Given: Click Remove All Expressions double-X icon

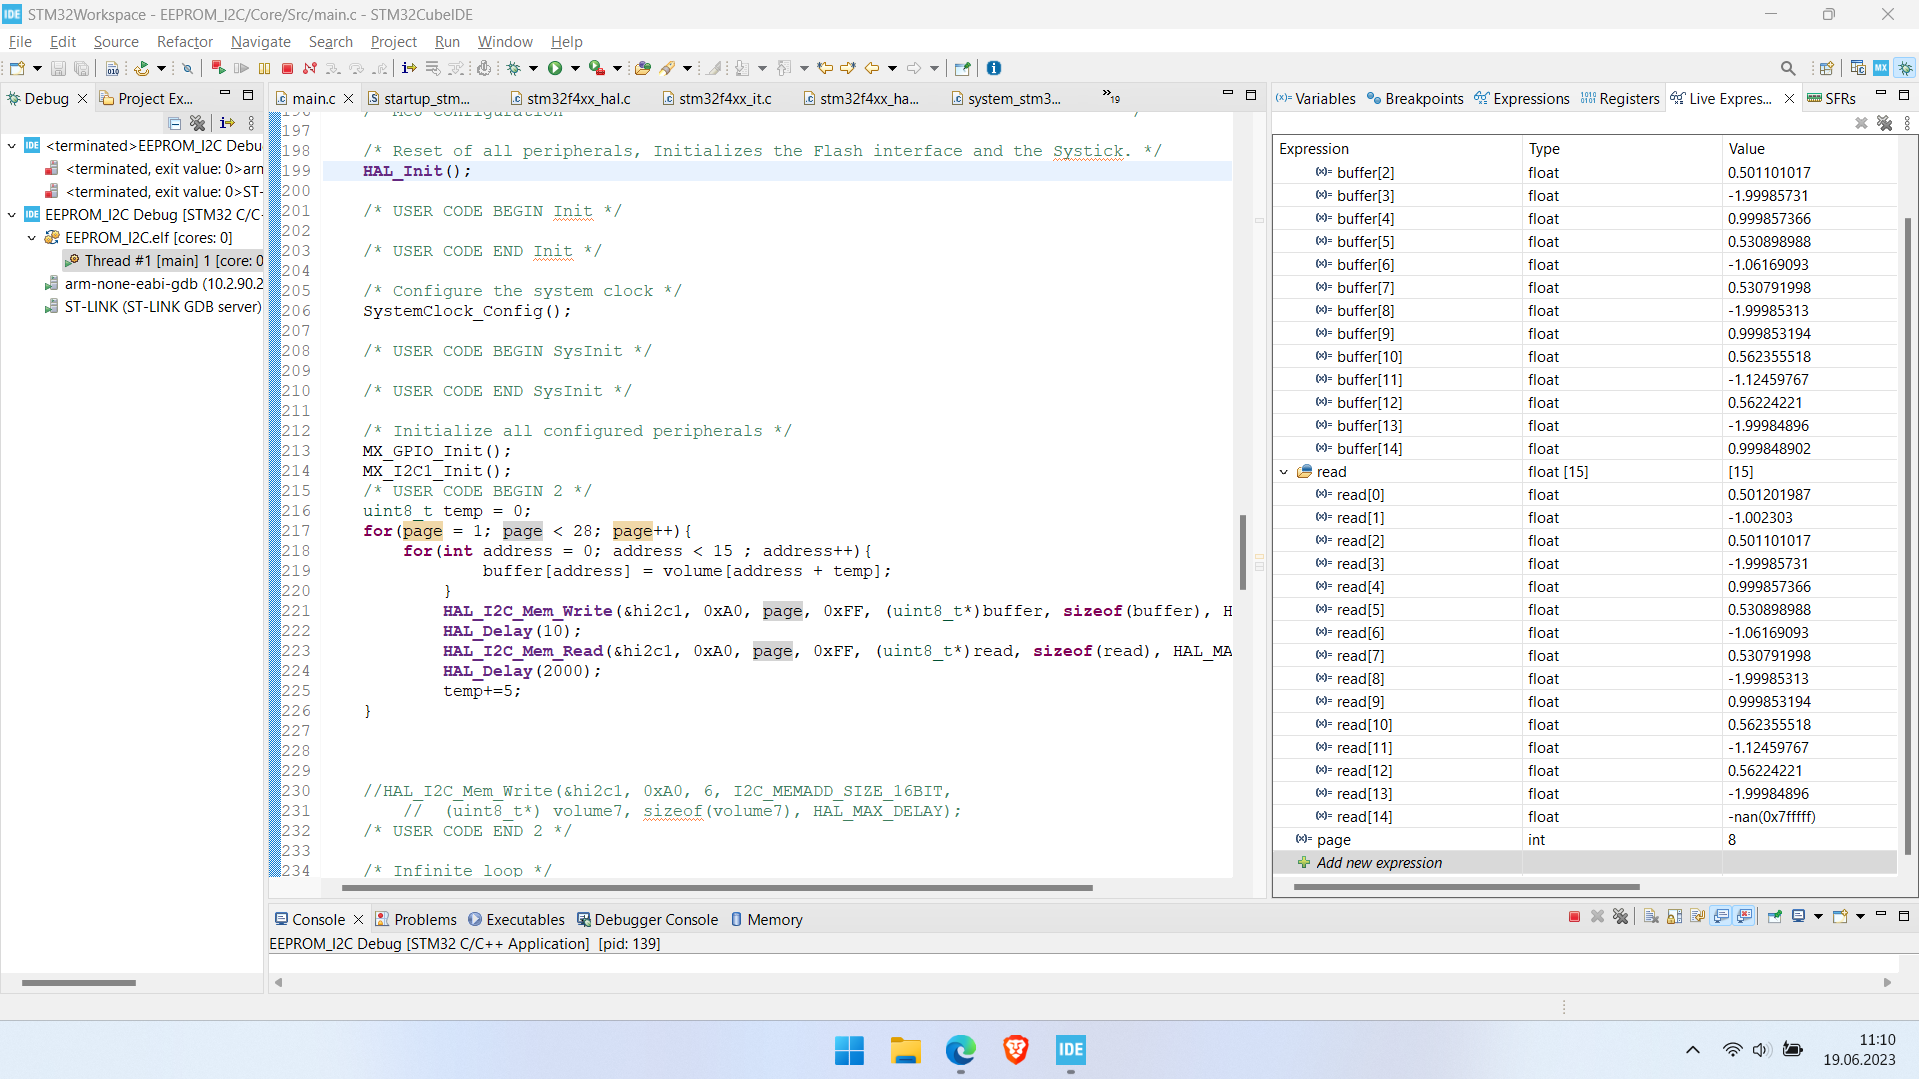Looking at the screenshot, I should coord(1884,123).
